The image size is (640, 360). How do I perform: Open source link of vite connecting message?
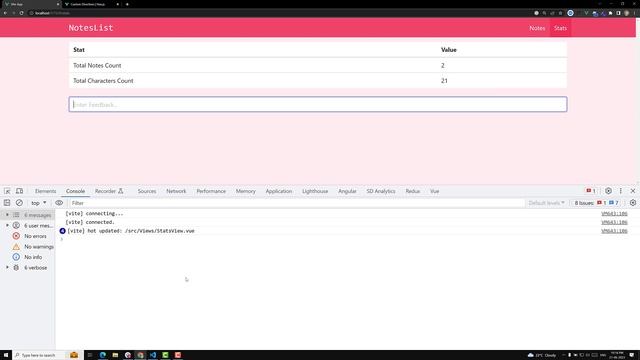614,213
